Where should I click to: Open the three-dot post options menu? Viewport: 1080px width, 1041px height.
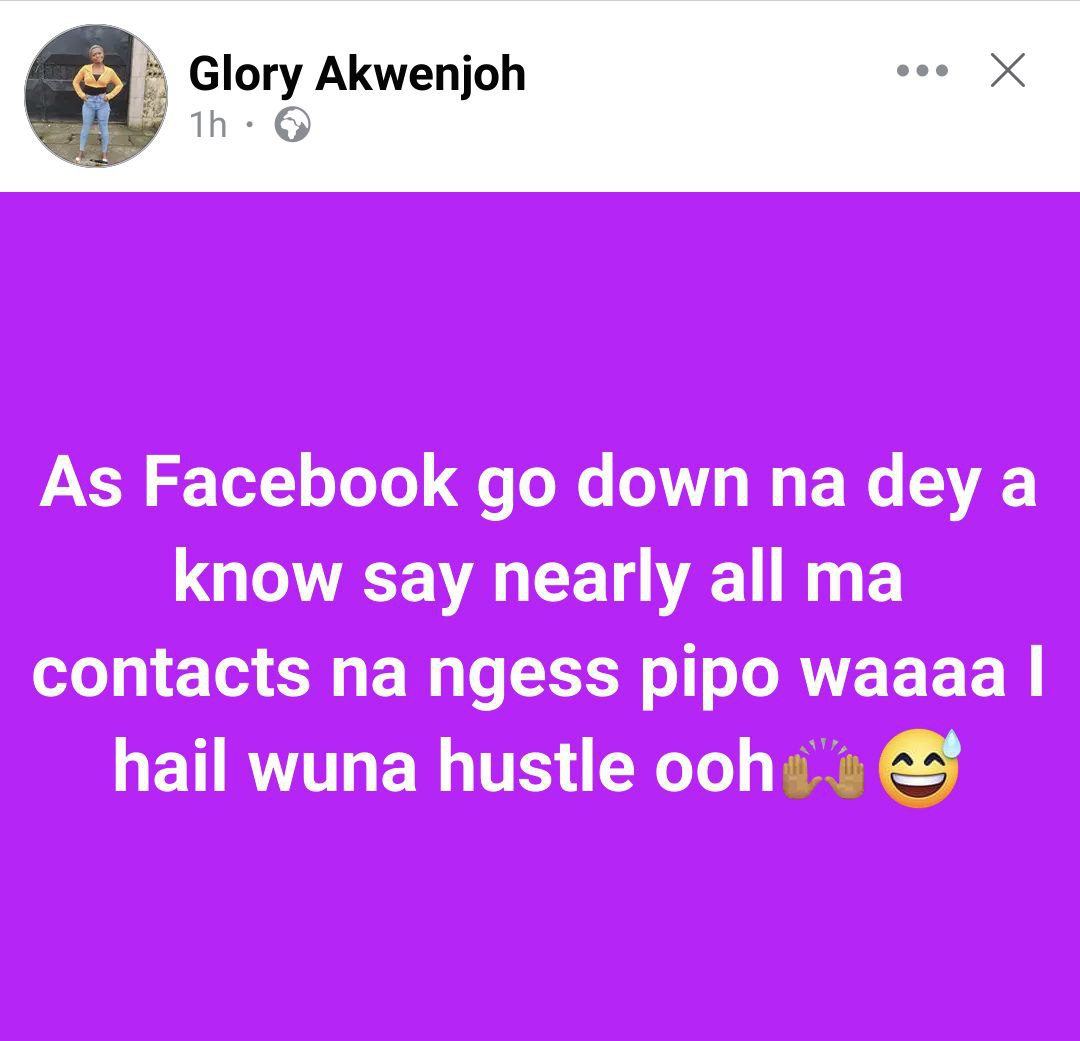point(922,70)
